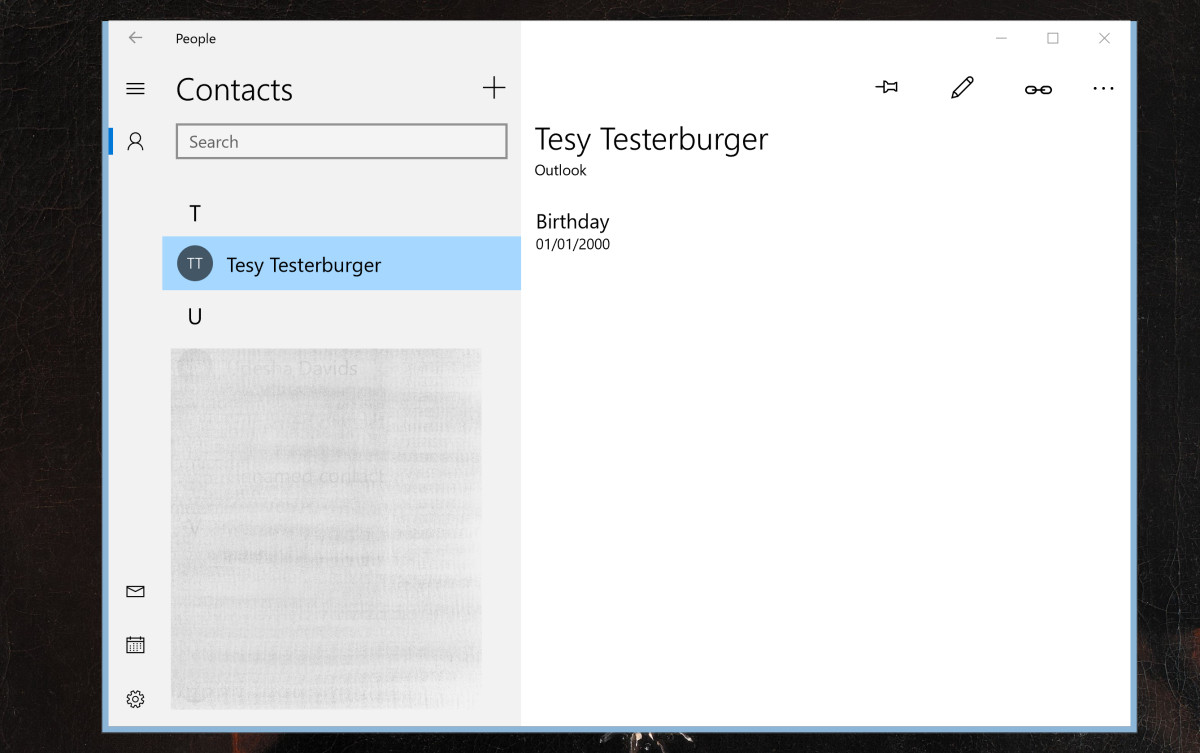Click the TT avatar circle
This screenshot has height=753, width=1200.
(x=195, y=264)
